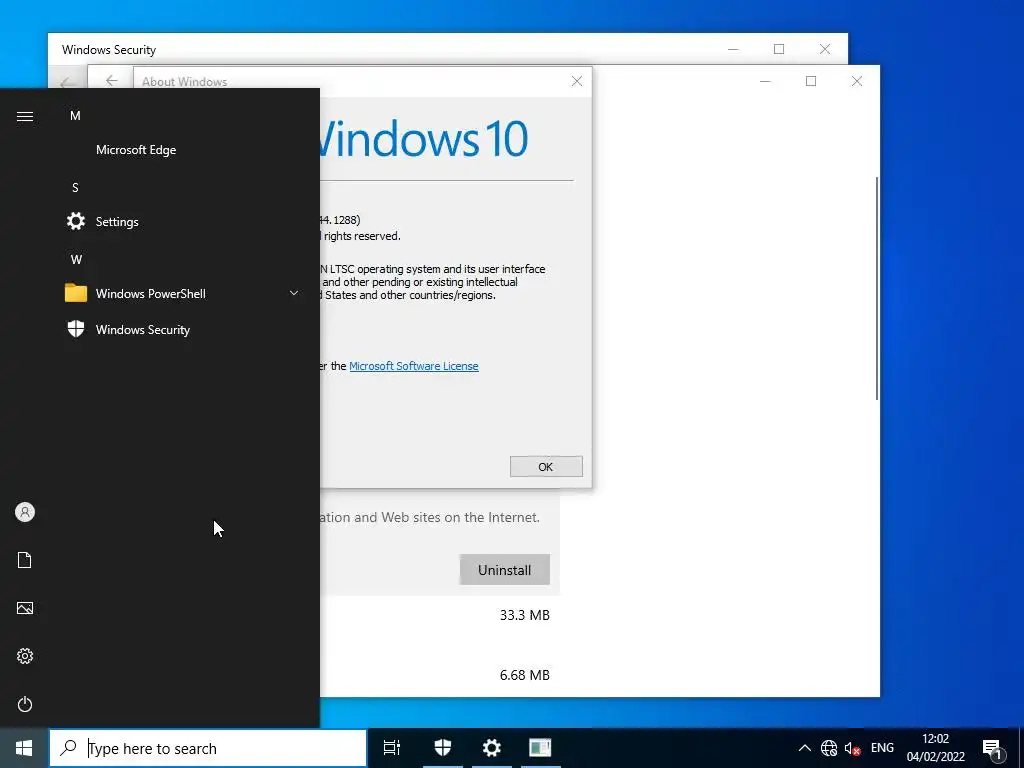The image size is (1024, 768).
Task: Close the About Windows dialog
Action: click(577, 81)
